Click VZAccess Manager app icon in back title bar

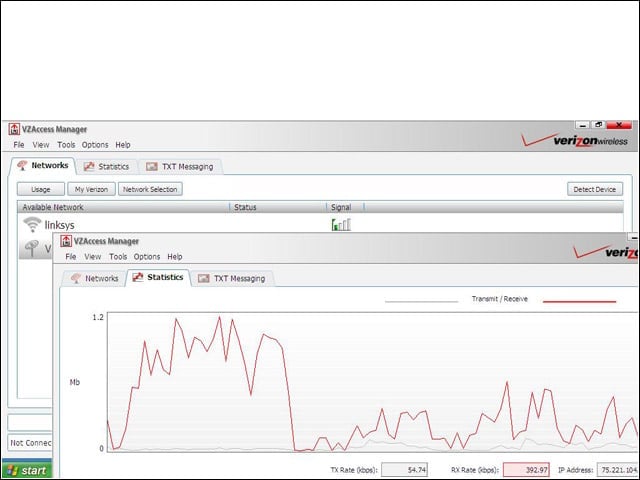tap(14, 129)
